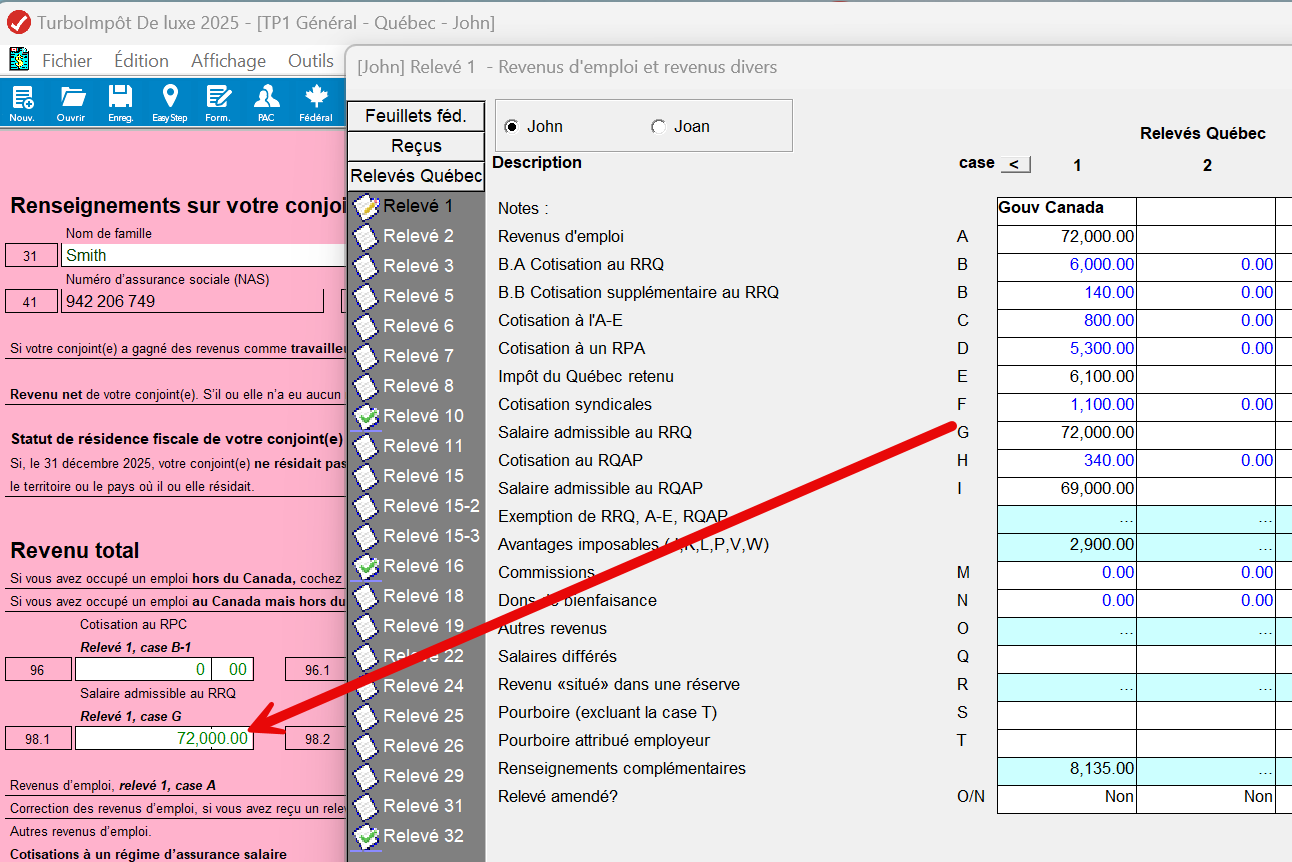This screenshot has width=1292, height=862.
Task: Switch to Fédéral via maple leaf icon
Action: pos(316,103)
